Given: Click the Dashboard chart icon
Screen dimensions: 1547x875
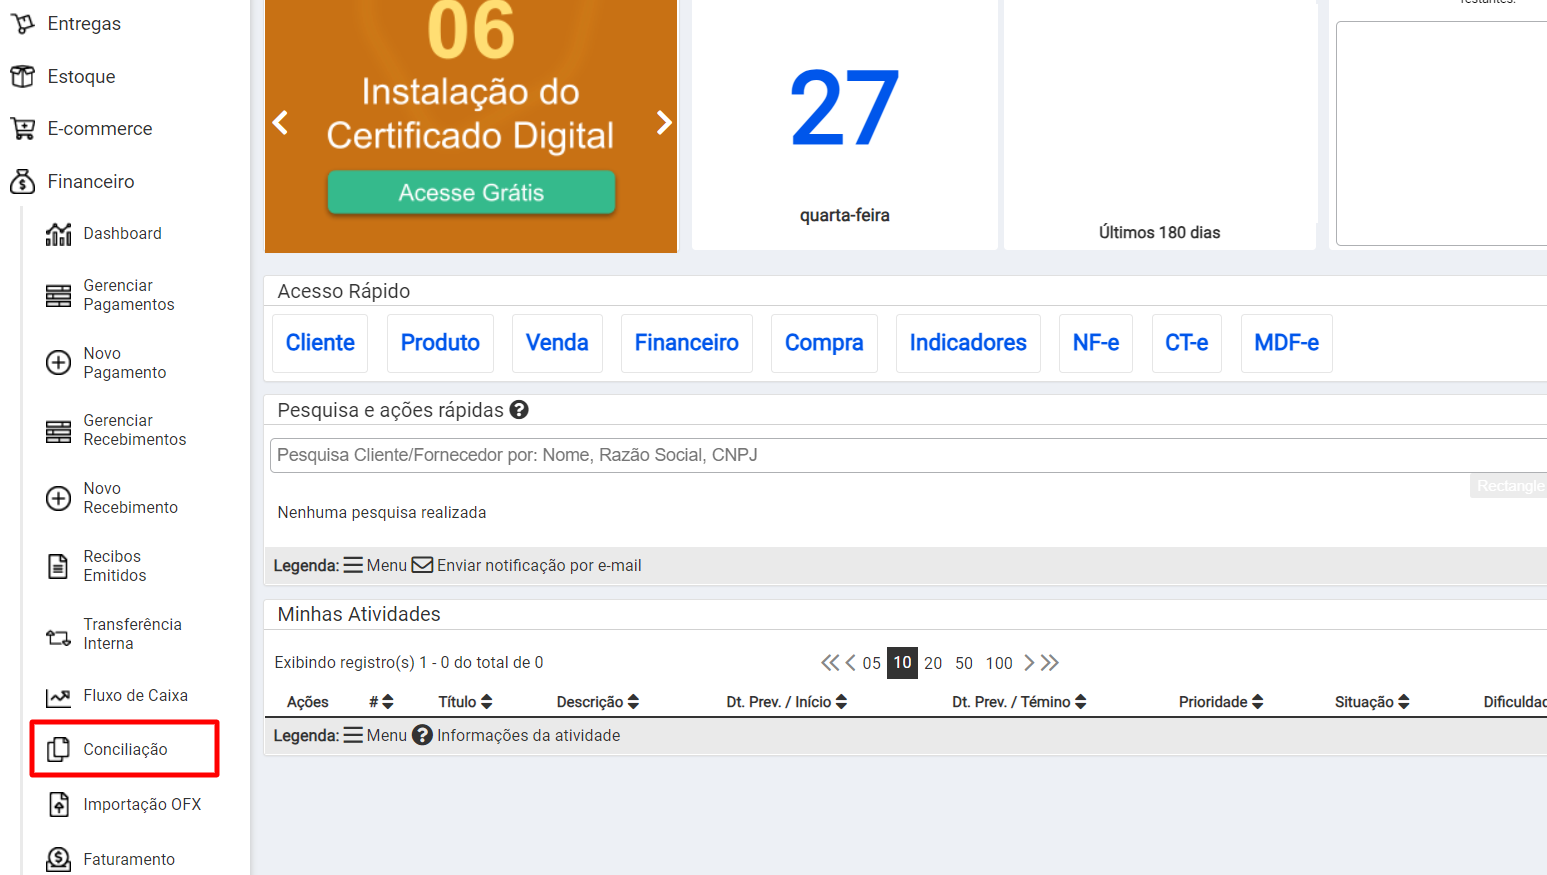Looking at the screenshot, I should (x=59, y=233).
